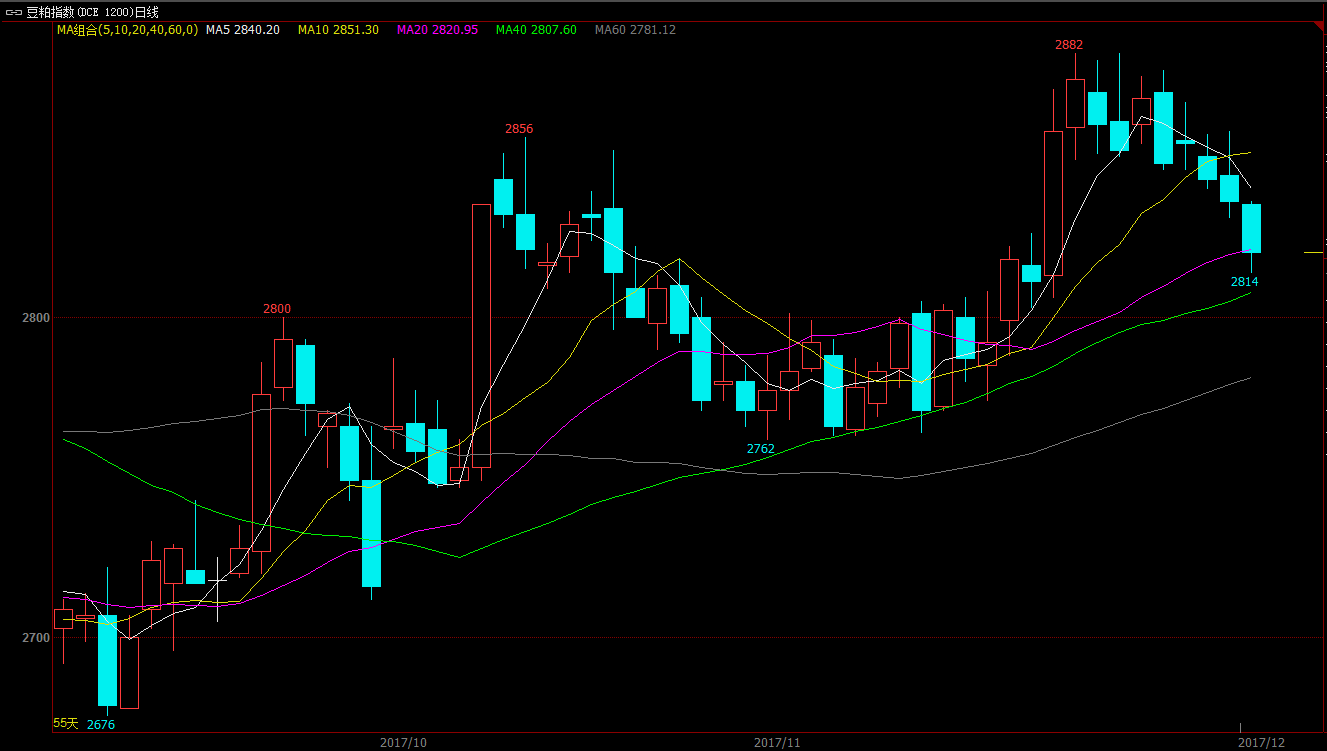Open MA组合(5,10,20,40,60,0) indicator settings label

[x=127, y=30]
